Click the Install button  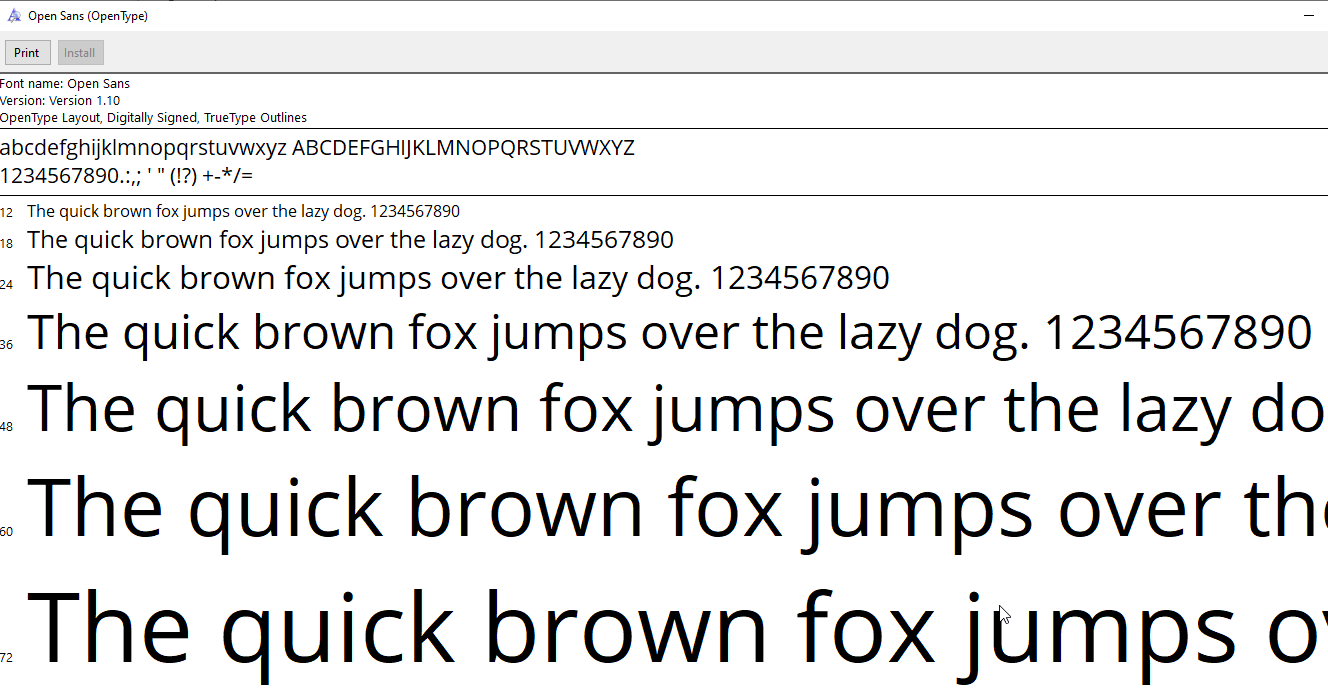[80, 52]
